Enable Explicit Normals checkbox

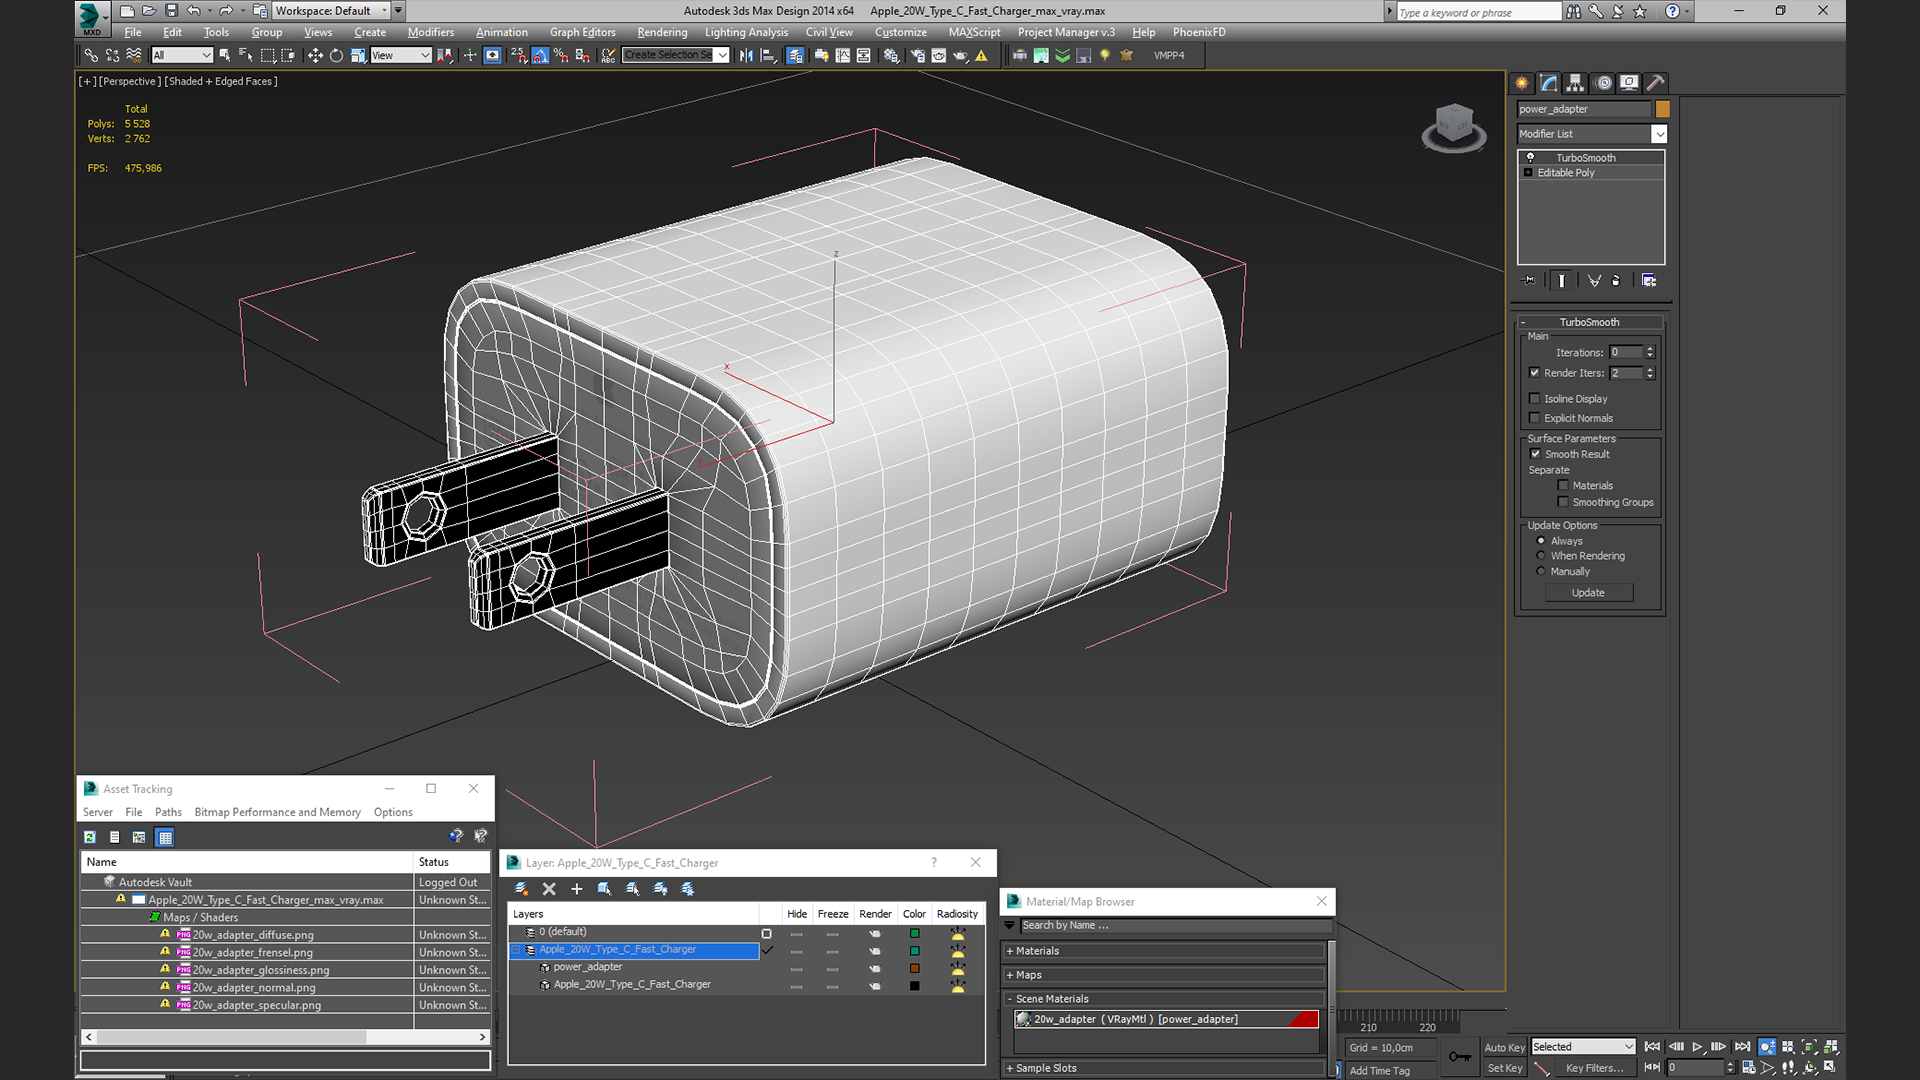(1535, 418)
